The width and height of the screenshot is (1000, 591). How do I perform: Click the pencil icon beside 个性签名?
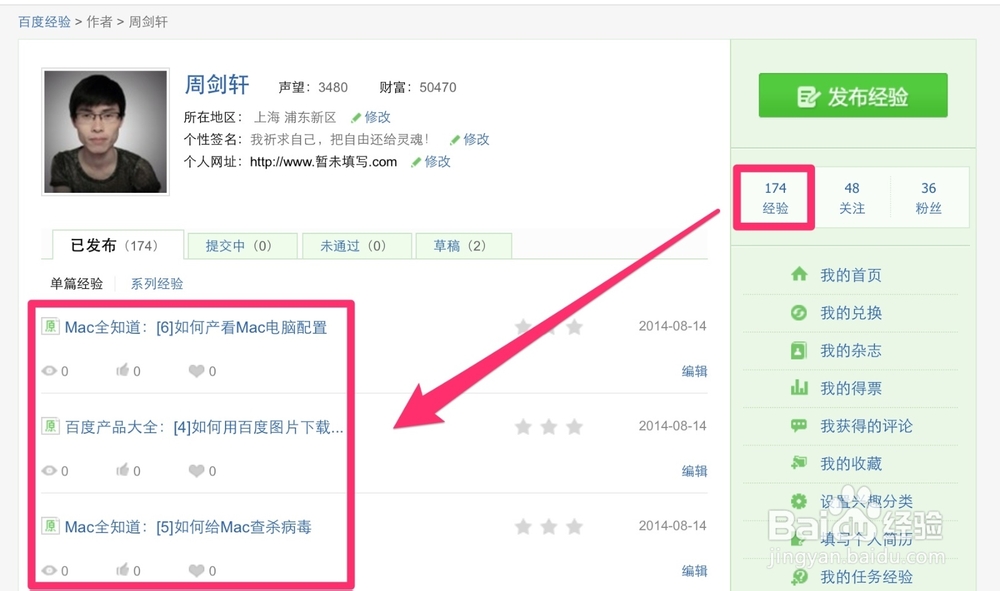[455, 140]
